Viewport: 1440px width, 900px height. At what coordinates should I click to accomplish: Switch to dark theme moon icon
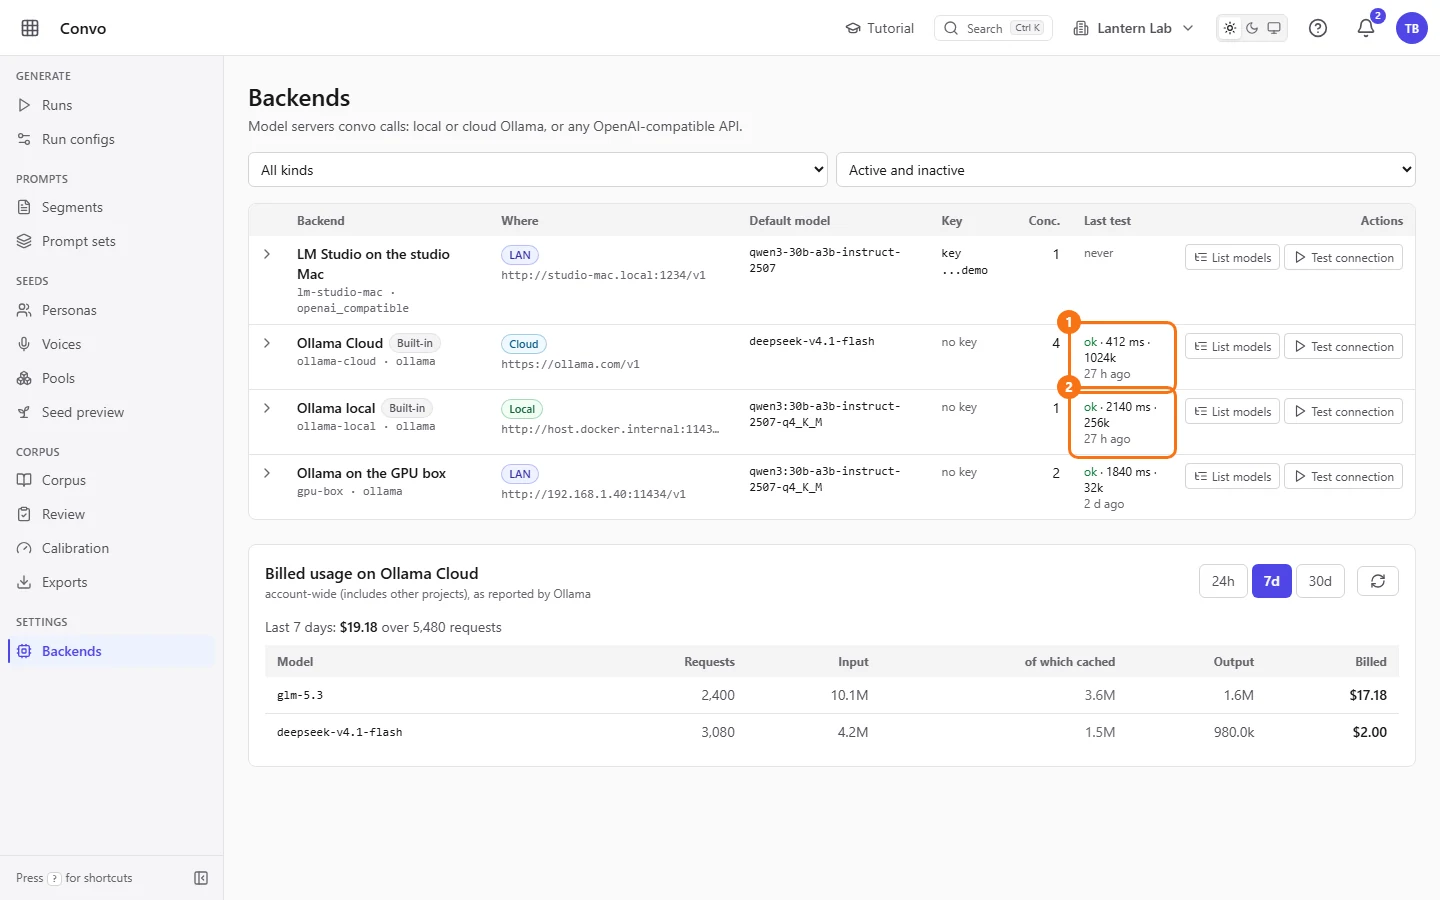point(1252,28)
